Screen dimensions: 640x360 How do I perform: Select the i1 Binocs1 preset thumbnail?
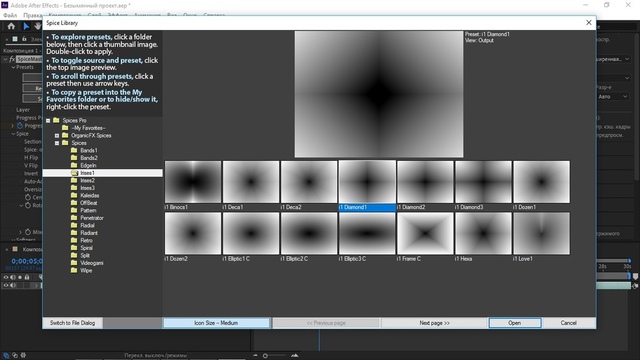tap(193, 182)
